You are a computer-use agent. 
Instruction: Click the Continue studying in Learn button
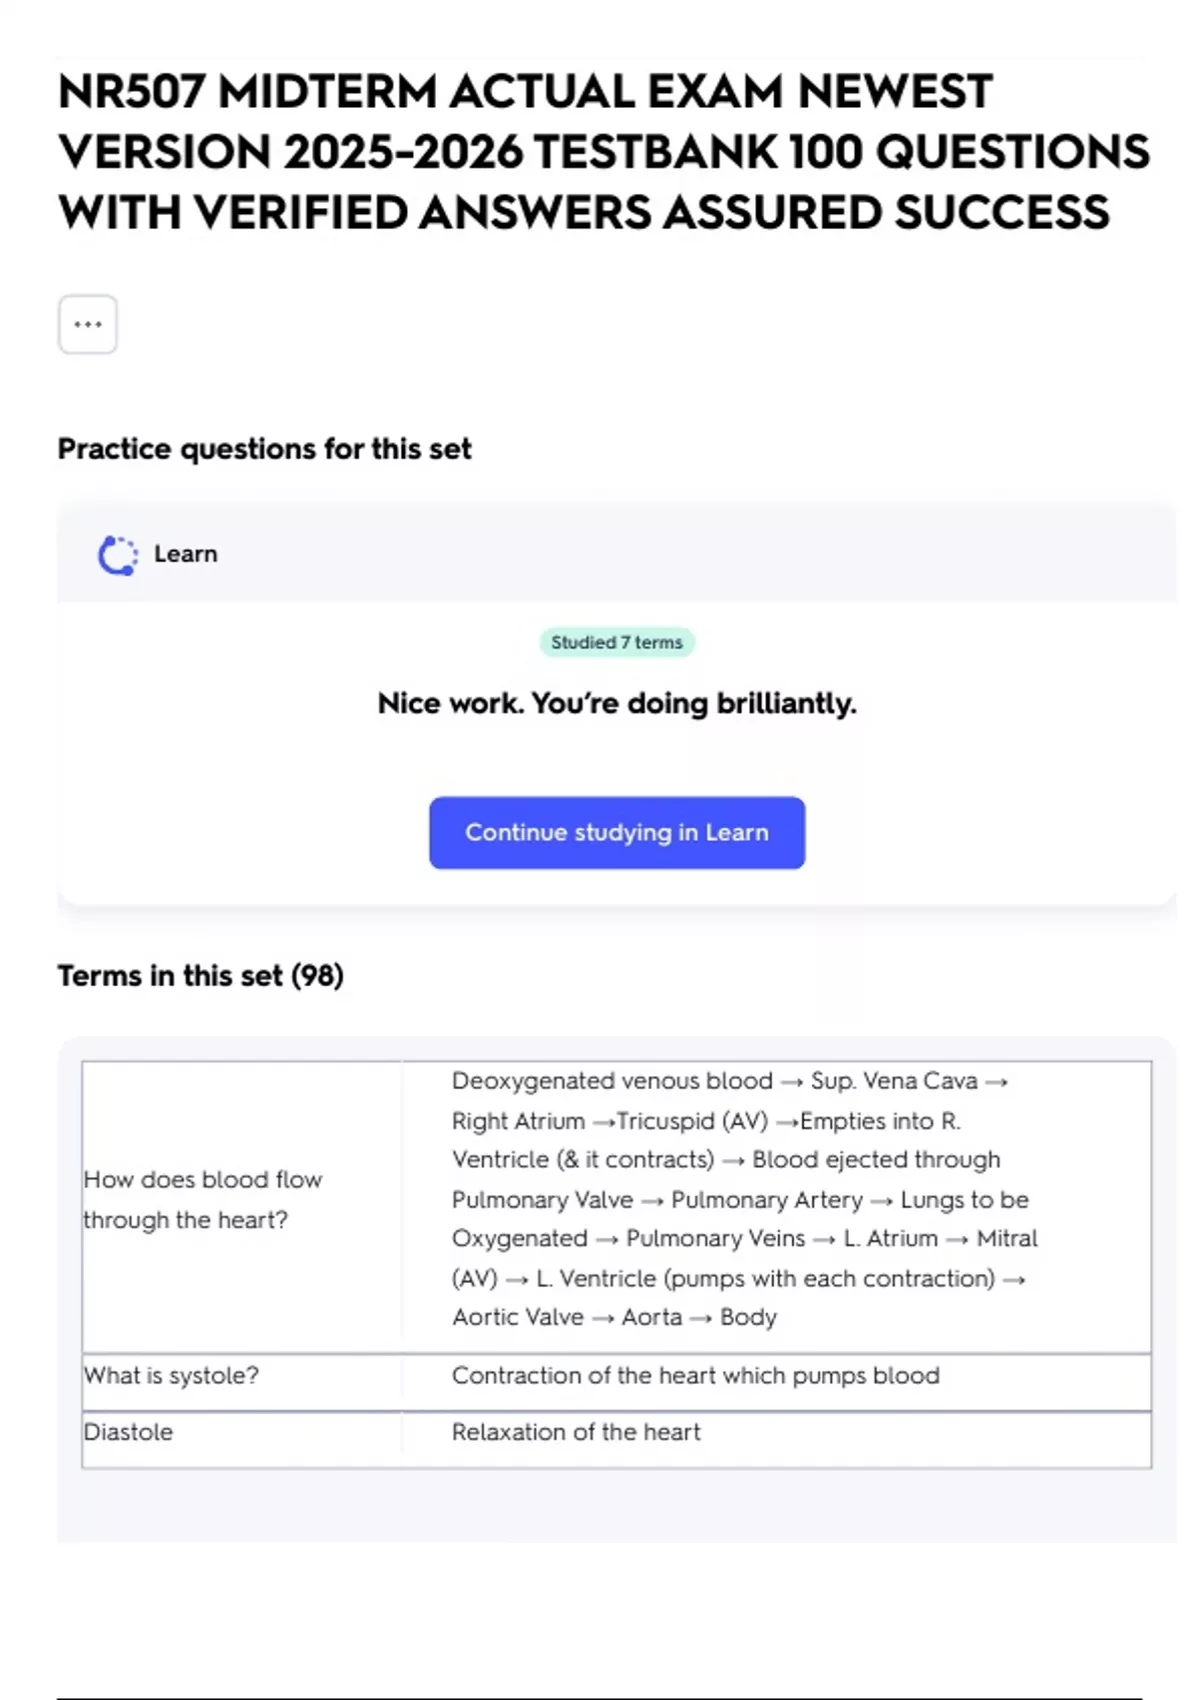[616, 832]
